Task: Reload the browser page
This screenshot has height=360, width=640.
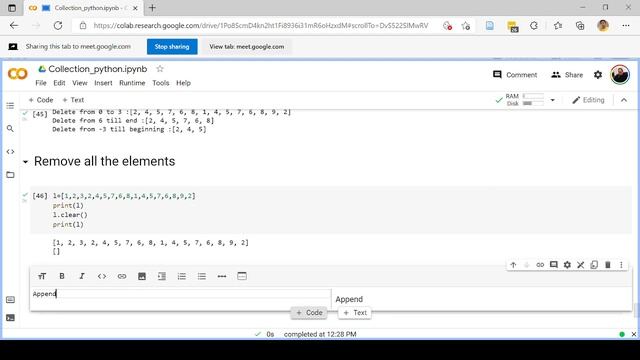Action: (x=58, y=26)
